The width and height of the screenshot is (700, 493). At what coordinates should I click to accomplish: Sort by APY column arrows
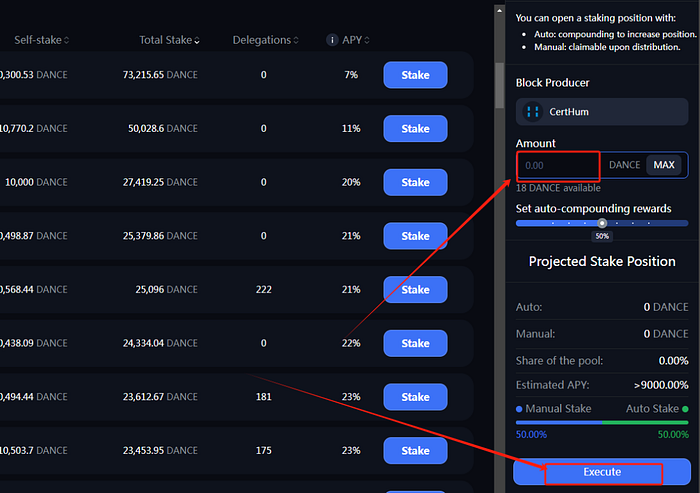tap(367, 40)
